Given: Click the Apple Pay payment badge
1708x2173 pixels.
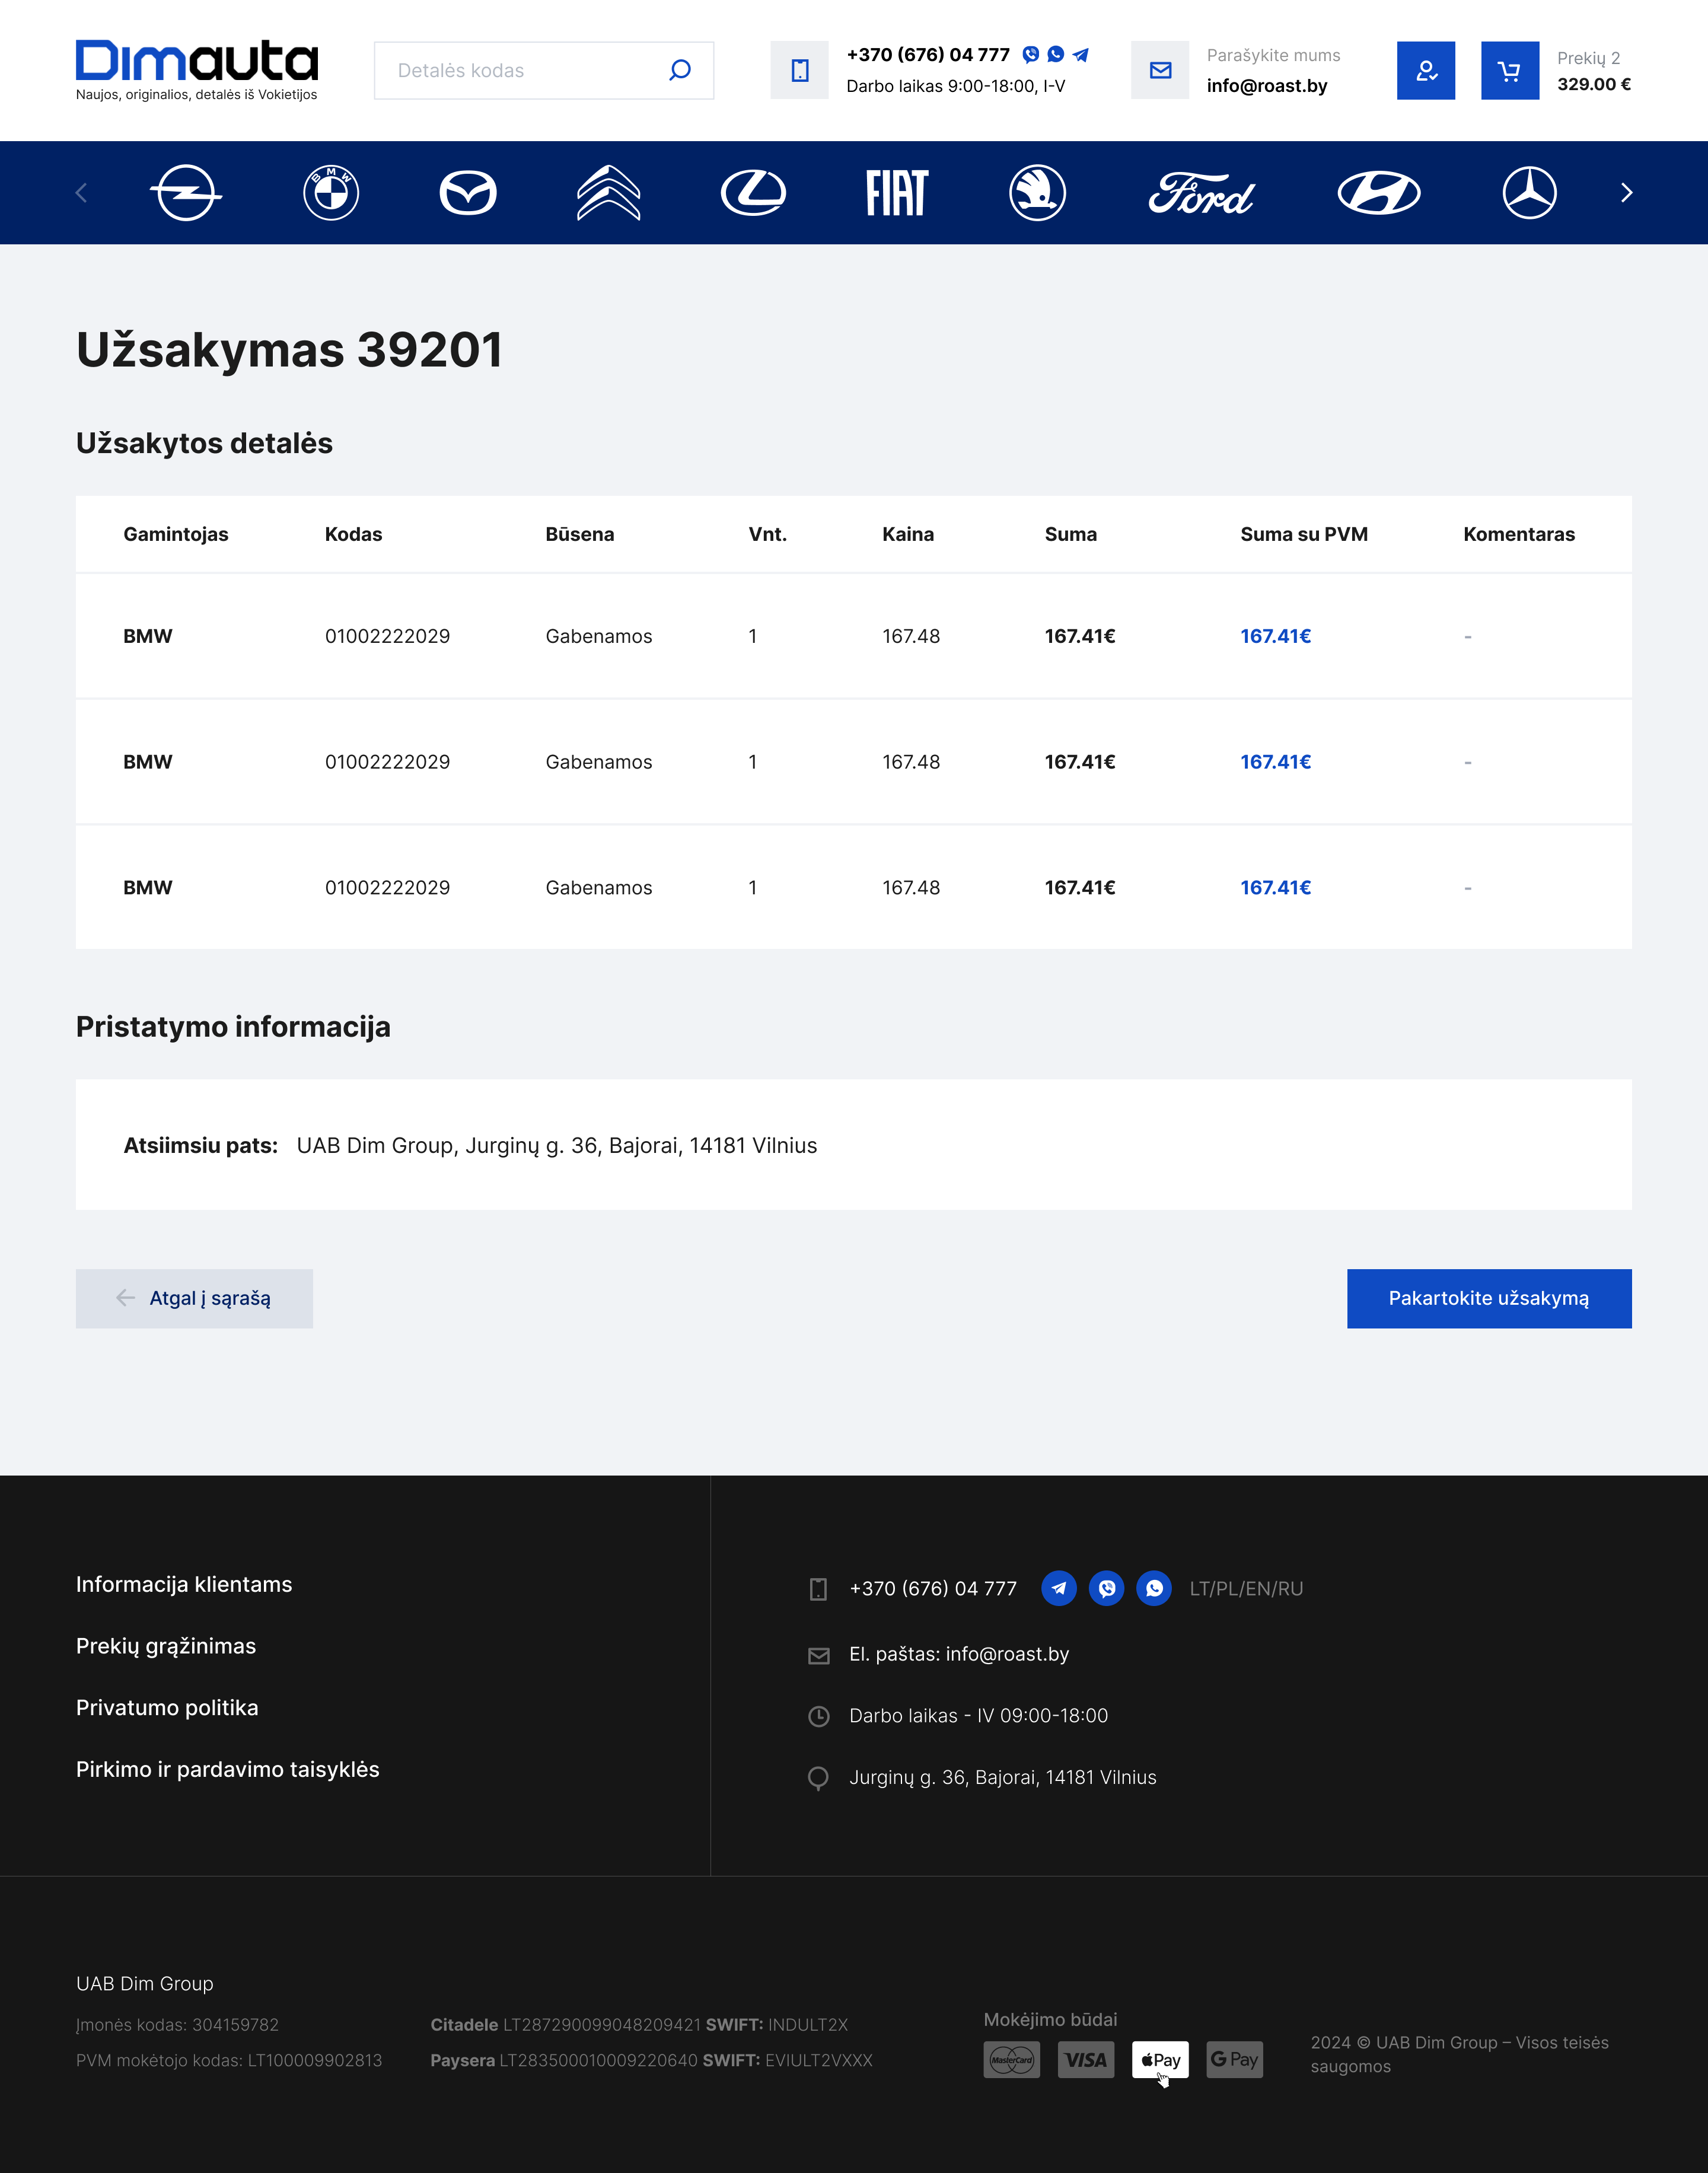Looking at the screenshot, I should click(1160, 2060).
